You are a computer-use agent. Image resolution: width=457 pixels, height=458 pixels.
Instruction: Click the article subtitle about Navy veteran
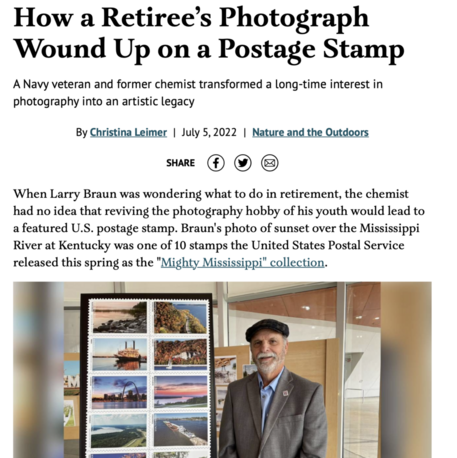(198, 93)
